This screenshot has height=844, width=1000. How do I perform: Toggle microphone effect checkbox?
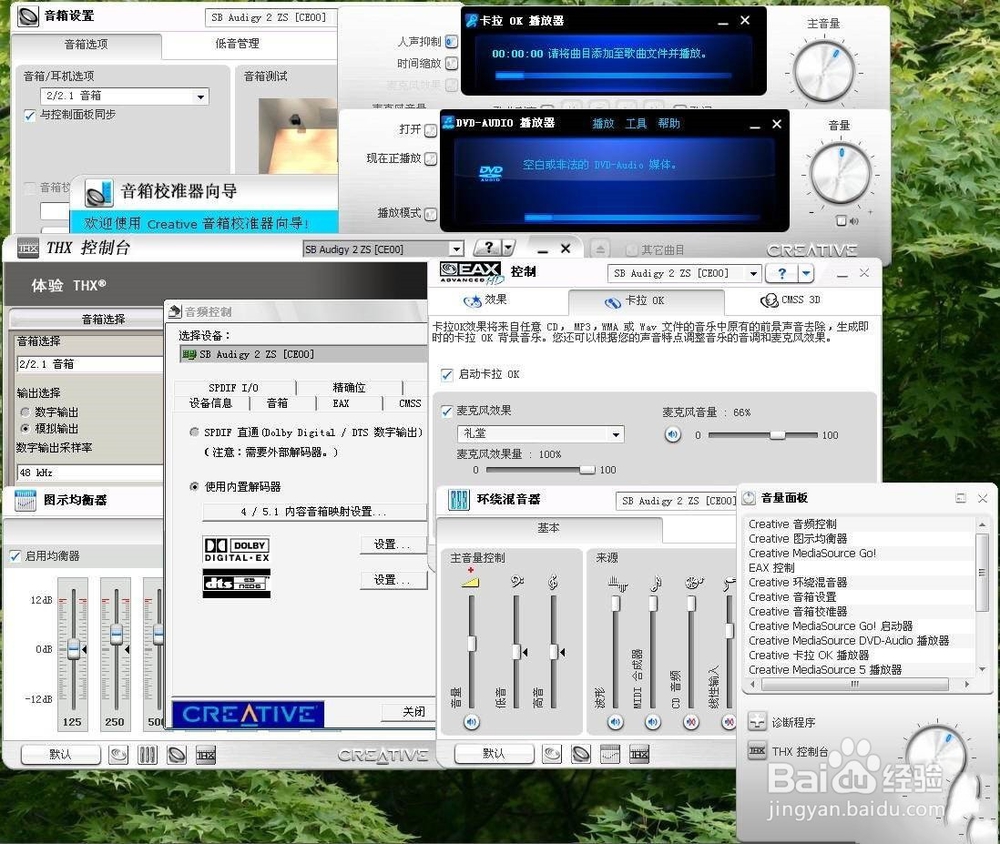coord(447,411)
